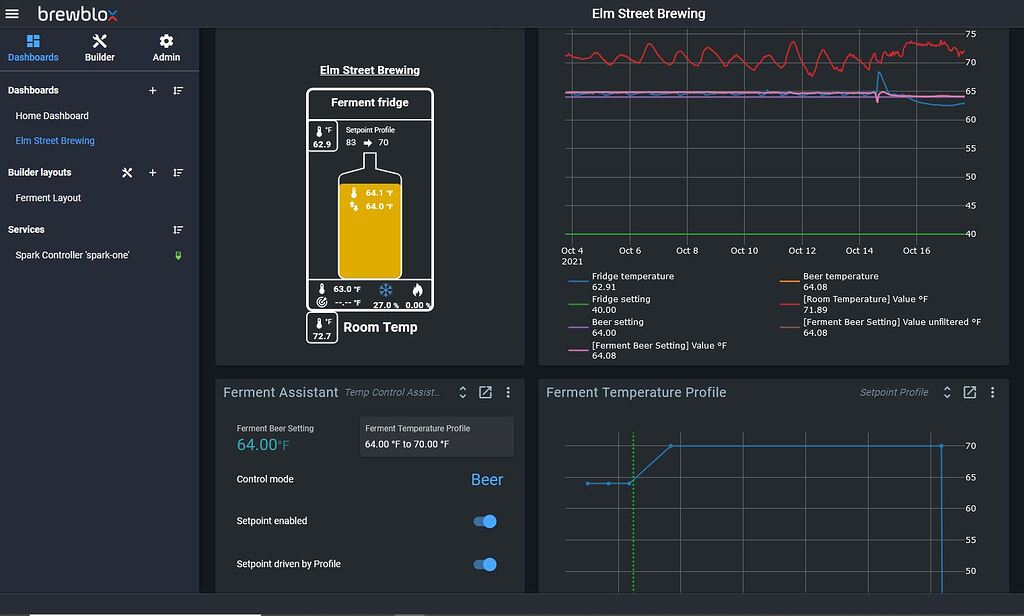This screenshot has height=616, width=1024.
Task: Toggle the Setpoint enabled switch
Action: point(485,521)
